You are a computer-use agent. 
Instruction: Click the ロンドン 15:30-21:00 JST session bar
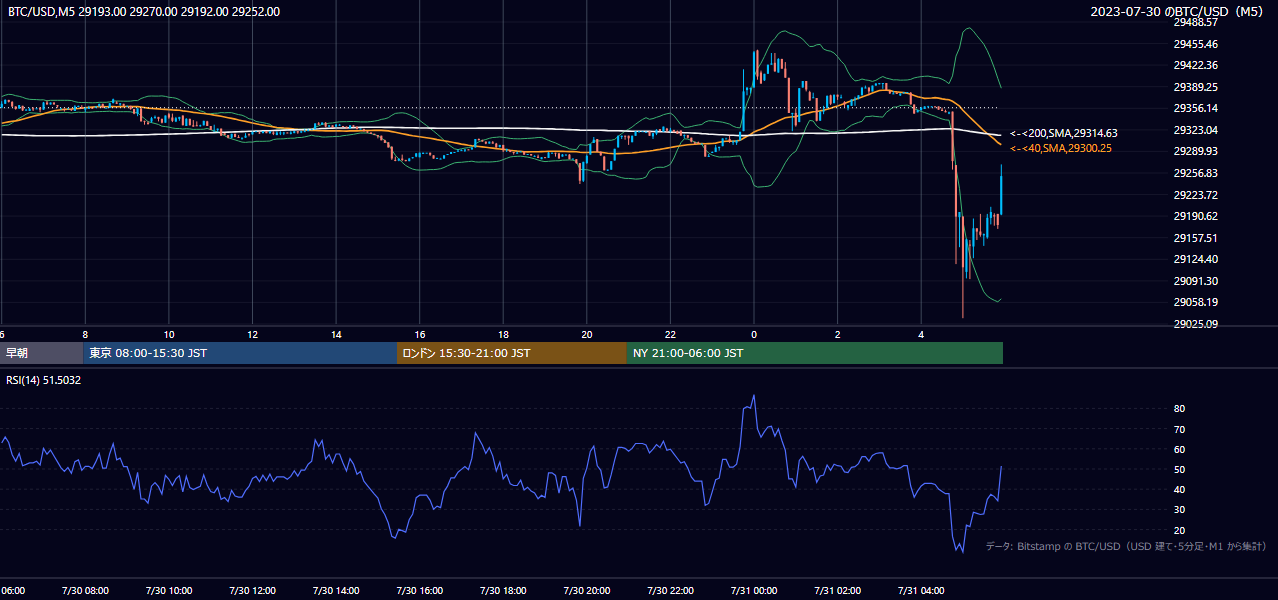coord(512,353)
